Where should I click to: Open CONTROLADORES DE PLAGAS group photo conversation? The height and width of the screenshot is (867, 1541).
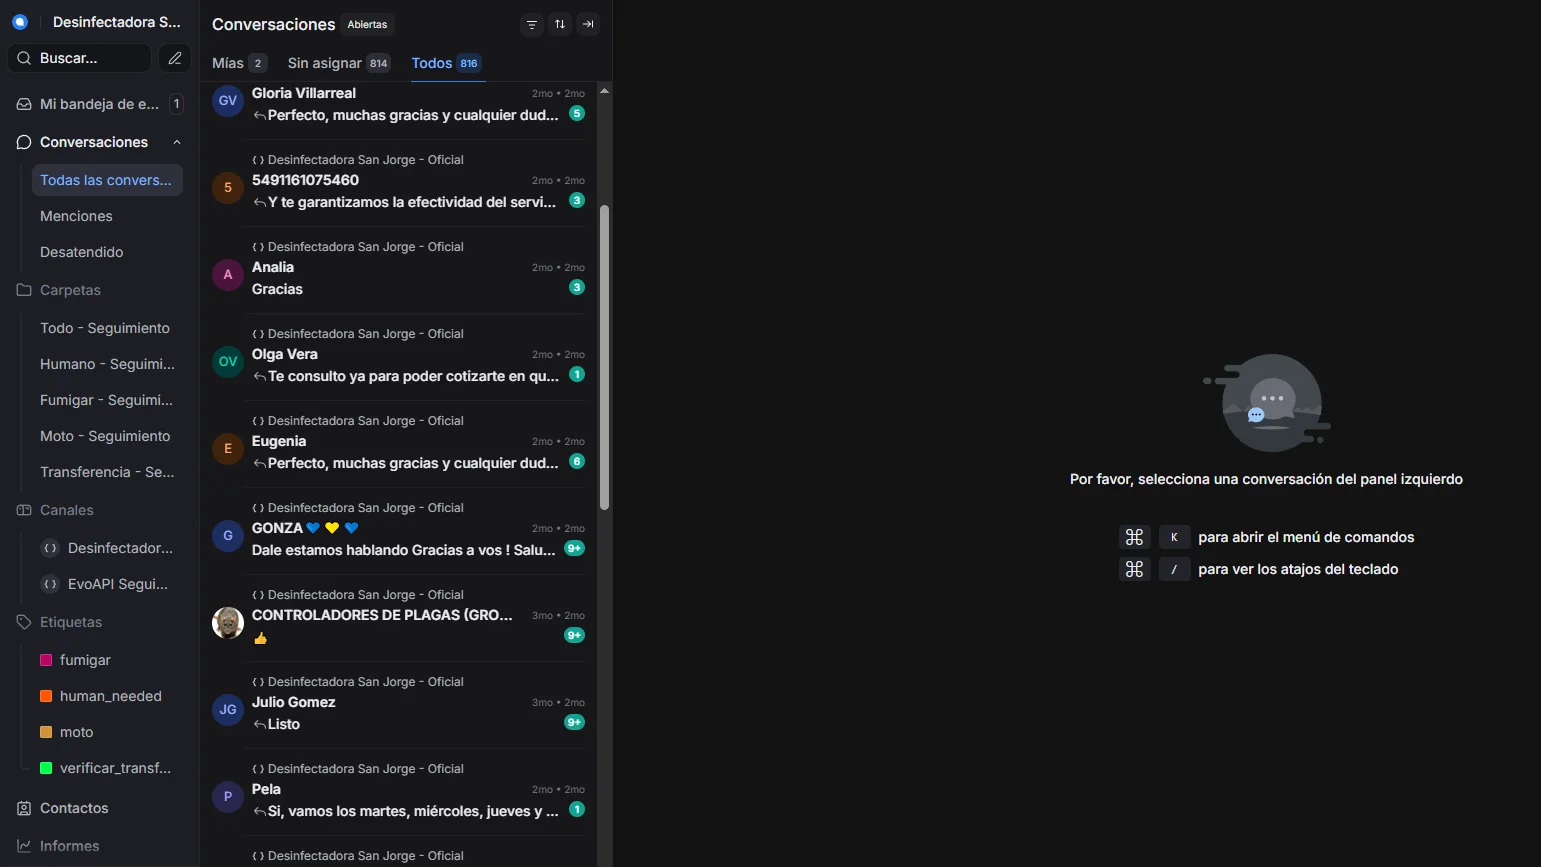point(398,618)
